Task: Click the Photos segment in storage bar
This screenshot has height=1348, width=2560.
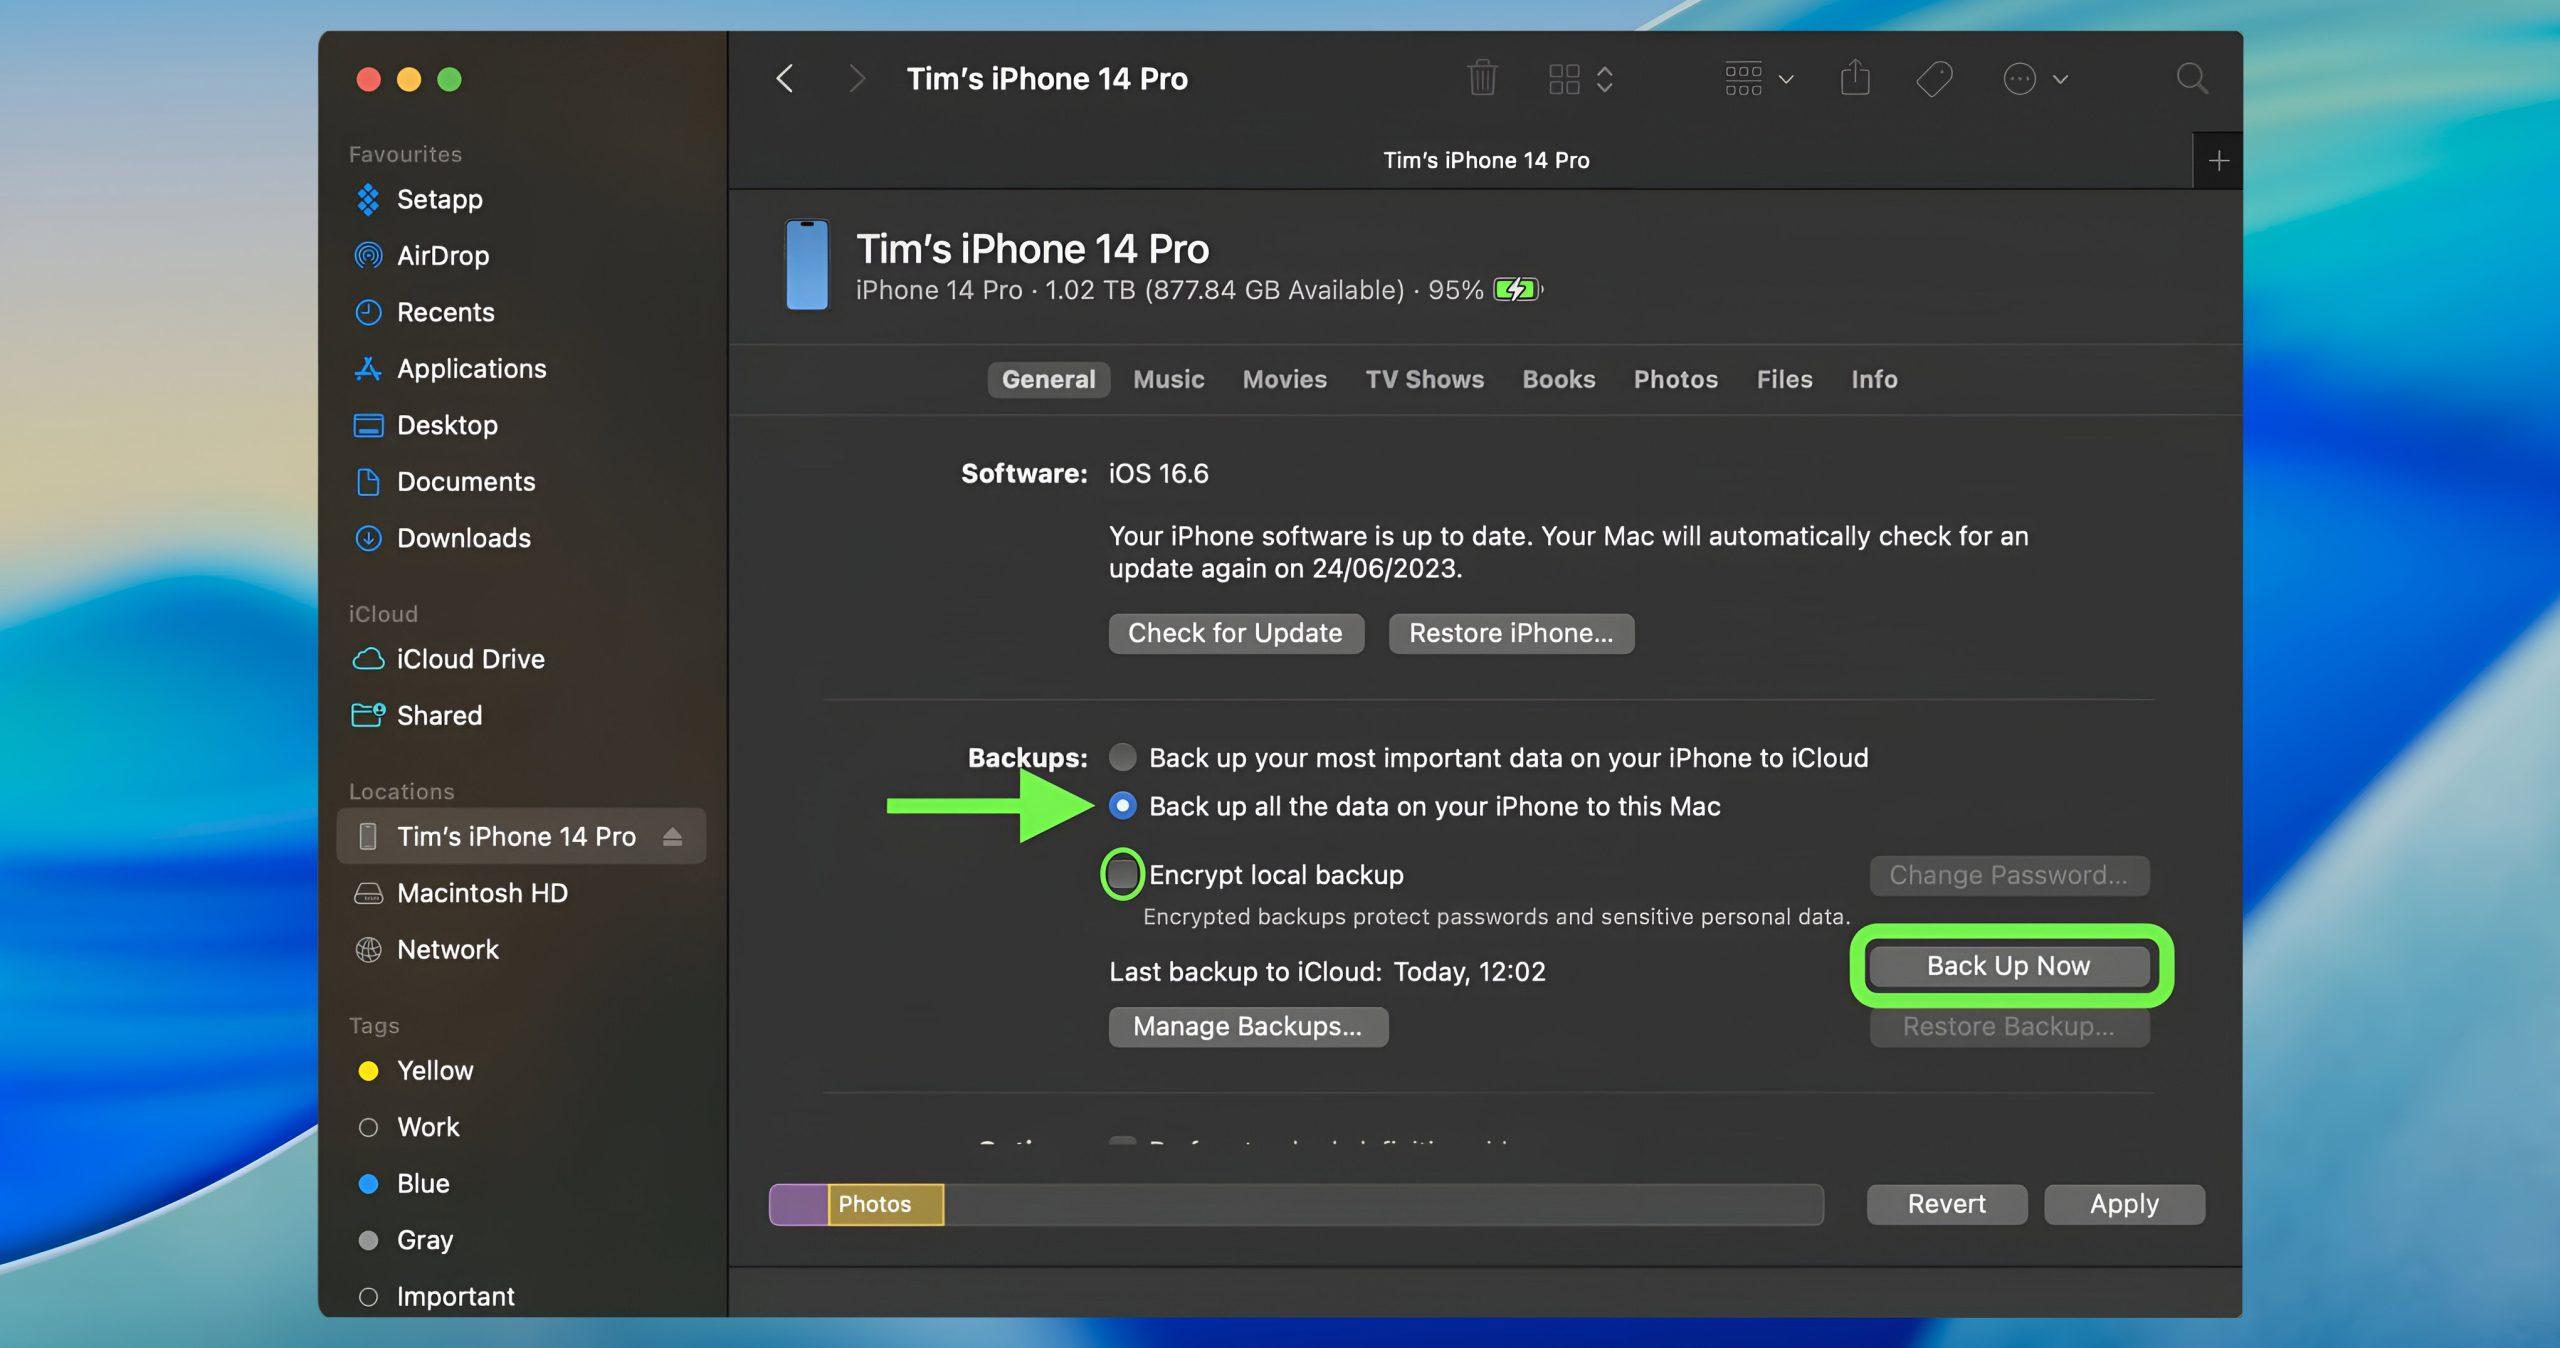Action: pos(885,1204)
